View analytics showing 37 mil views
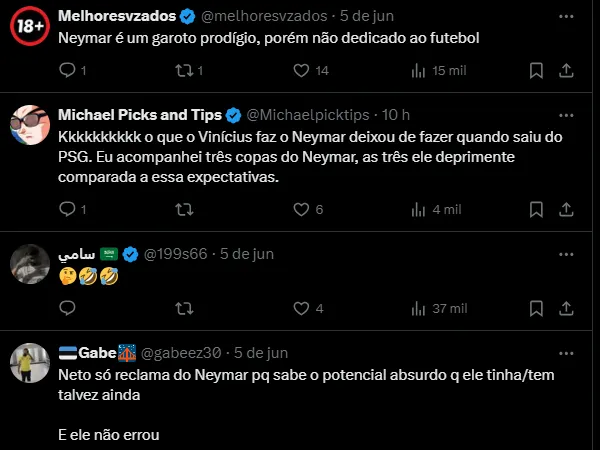This screenshot has height=450, width=600. tap(418, 308)
